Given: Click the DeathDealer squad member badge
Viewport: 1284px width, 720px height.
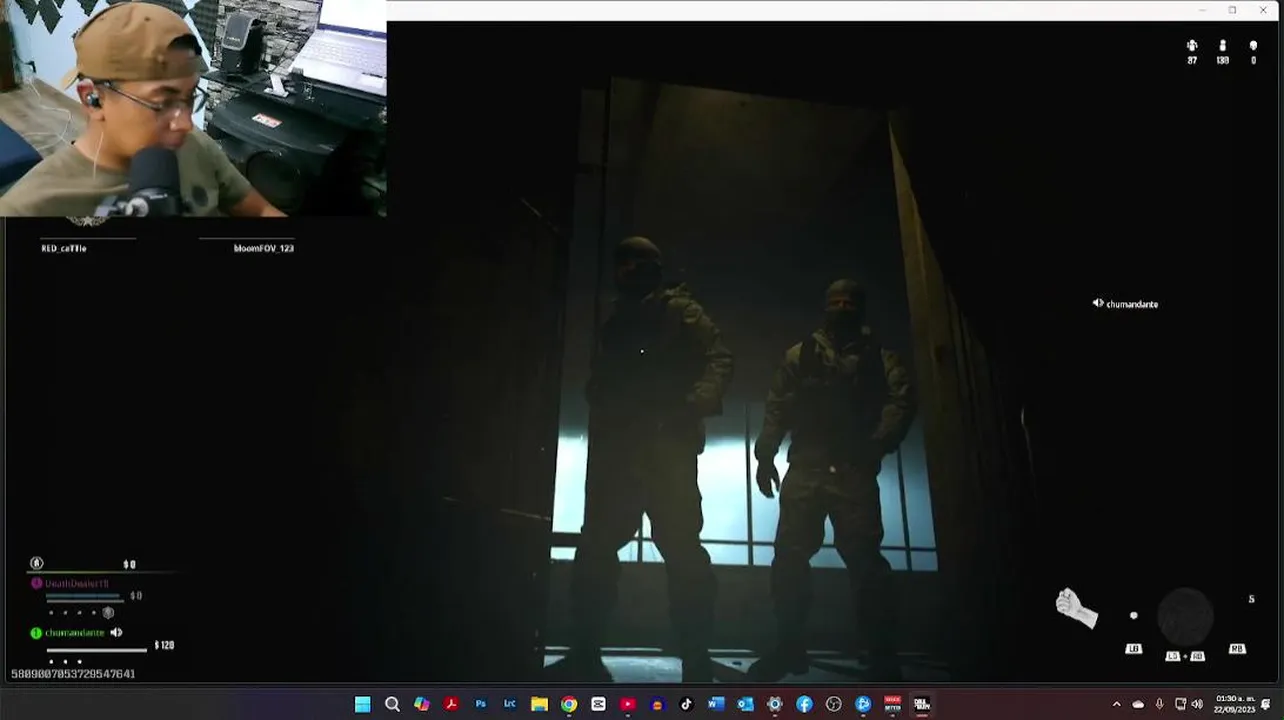Looking at the screenshot, I should click(37, 583).
